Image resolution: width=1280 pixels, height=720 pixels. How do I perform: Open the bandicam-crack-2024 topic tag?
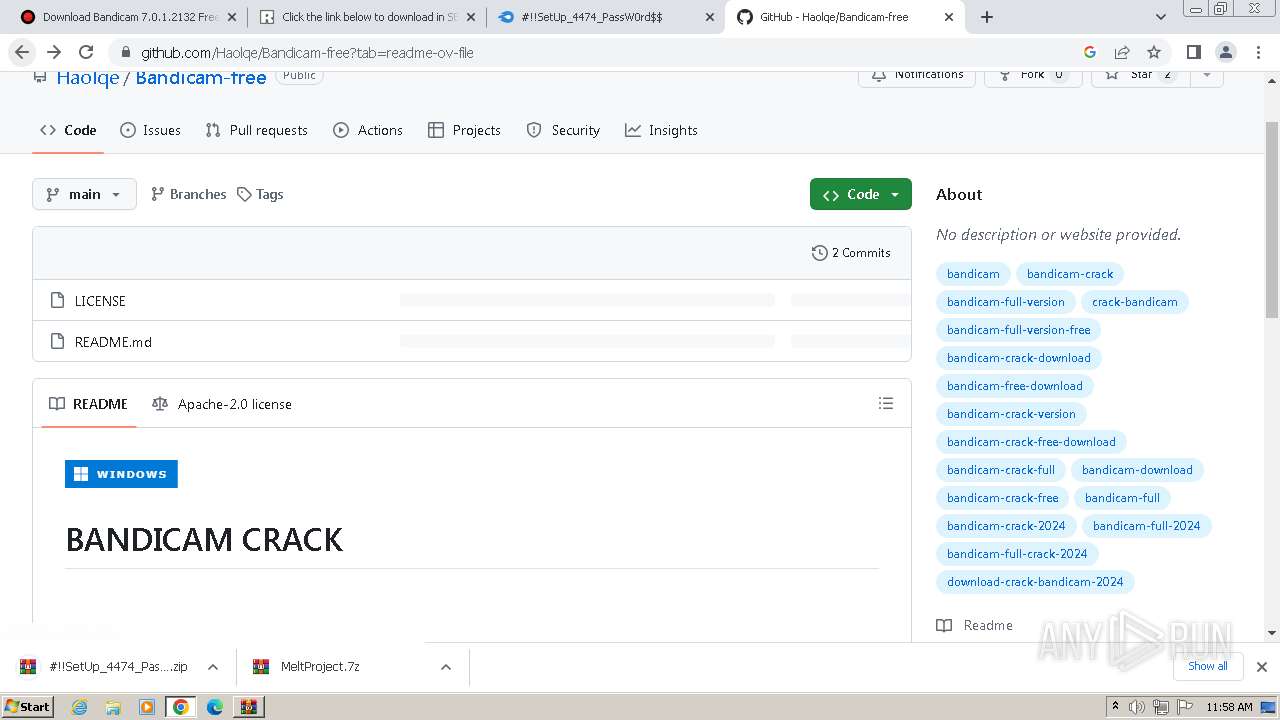pos(1006,526)
